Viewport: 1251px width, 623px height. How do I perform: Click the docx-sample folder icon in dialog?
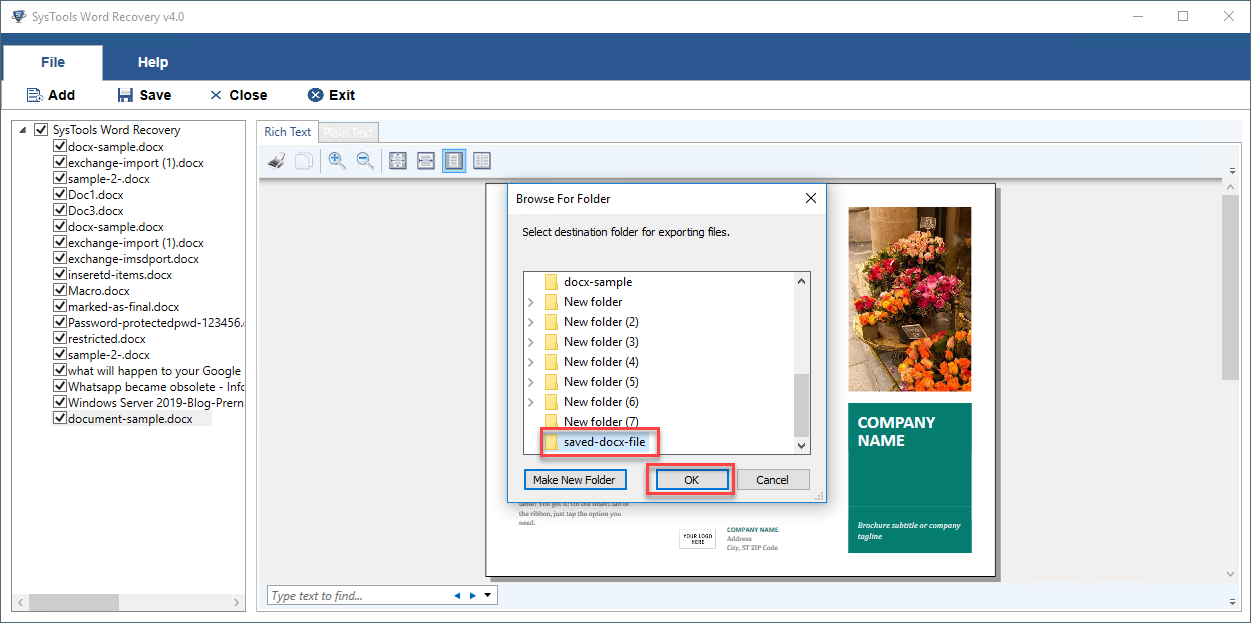point(551,281)
